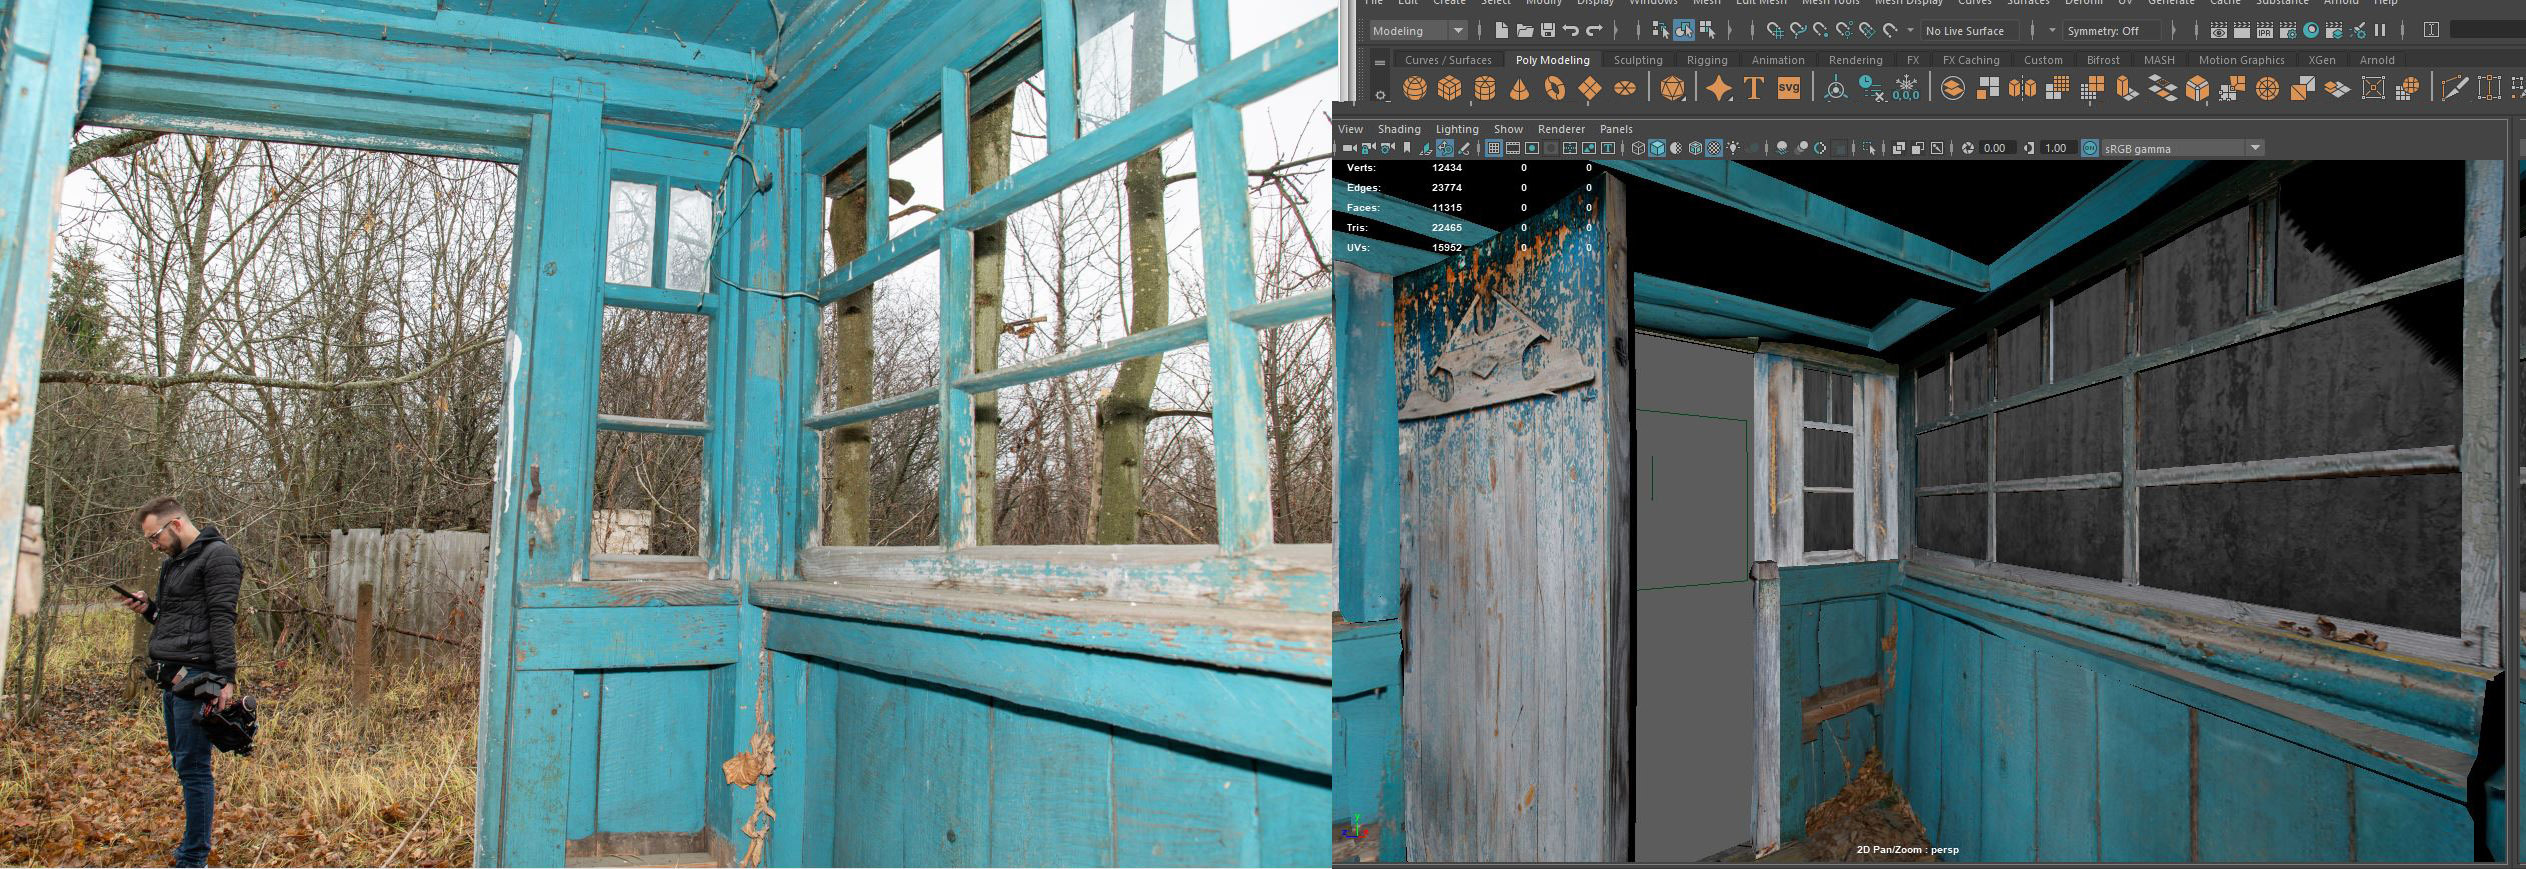Switch to the Rigging shelf tab
The height and width of the screenshot is (869, 2526).
click(1707, 60)
